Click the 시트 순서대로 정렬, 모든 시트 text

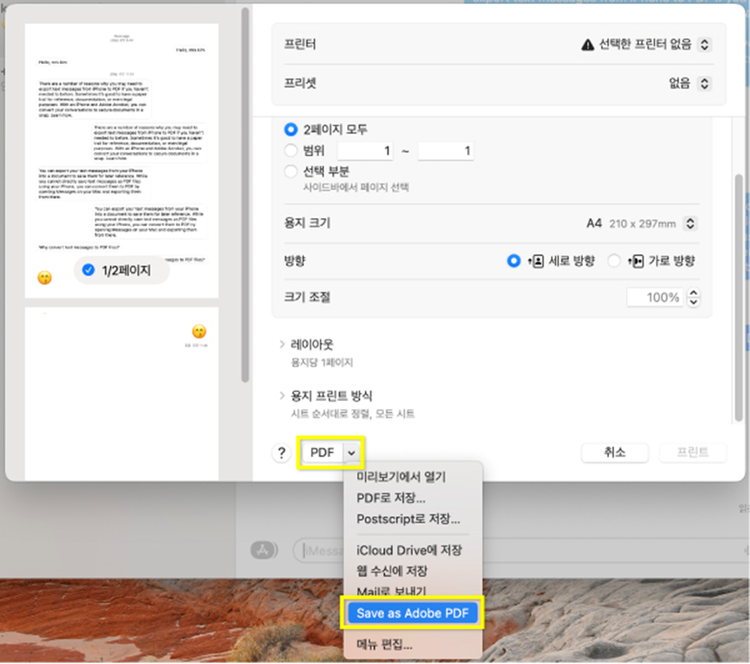click(353, 414)
